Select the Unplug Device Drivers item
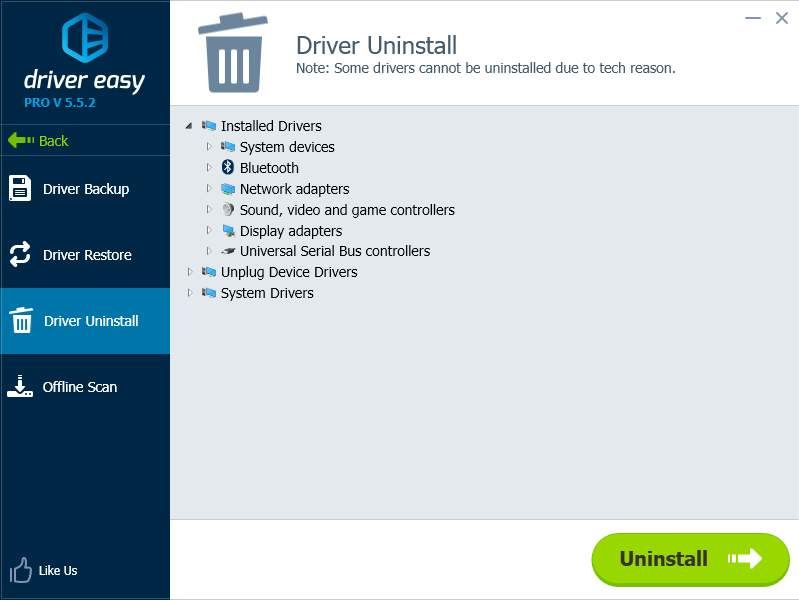 [289, 272]
